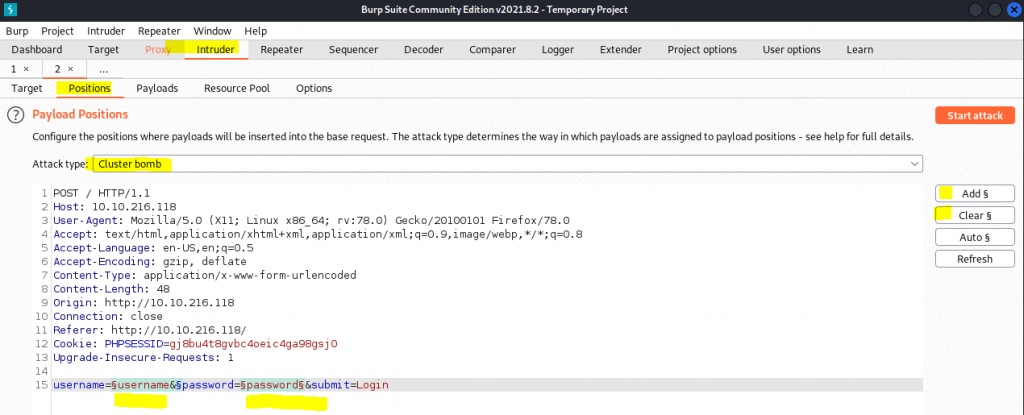This screenshot has height=415, width=1024.
Task: Click the Connection: close line
Action: (108, 316)
